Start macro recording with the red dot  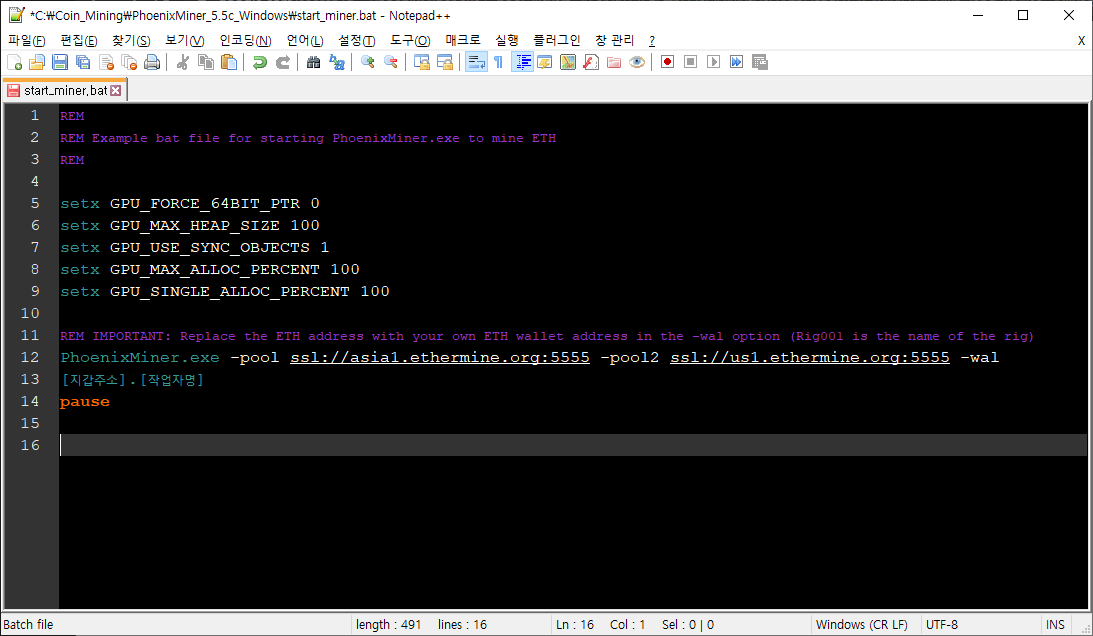pyautogui.click(x=667, y=62)
